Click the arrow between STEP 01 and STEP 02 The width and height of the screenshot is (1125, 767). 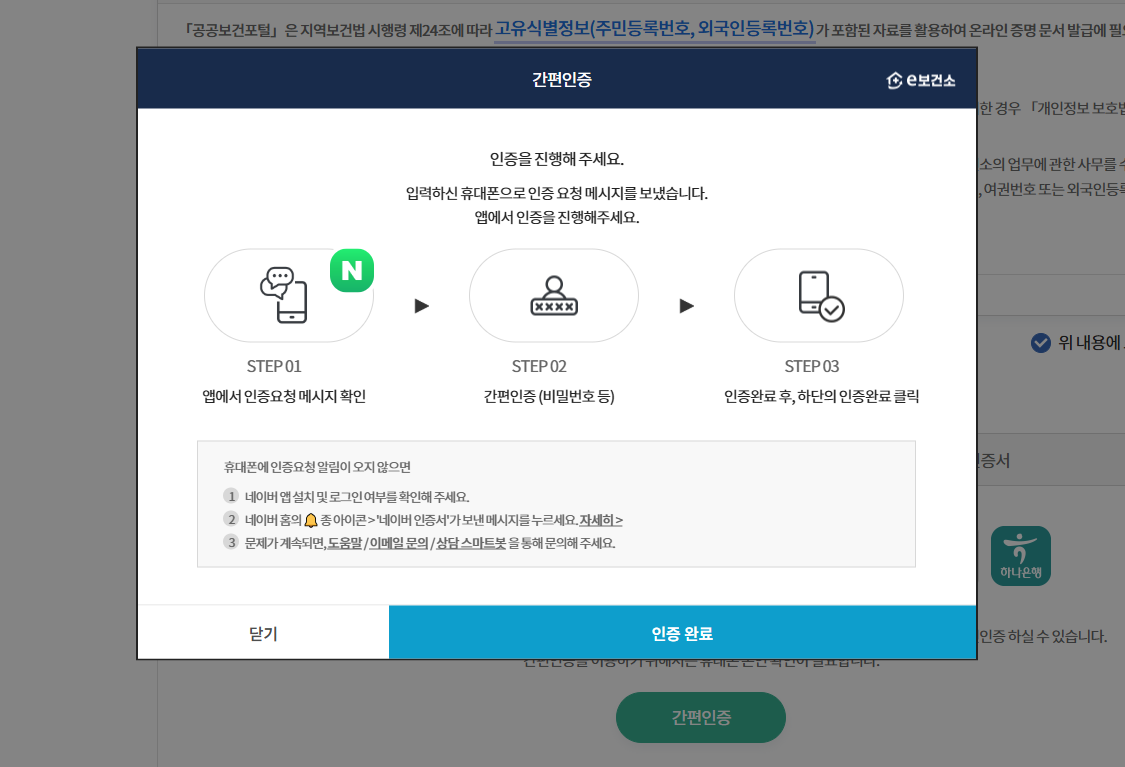(x=421, y=308)
